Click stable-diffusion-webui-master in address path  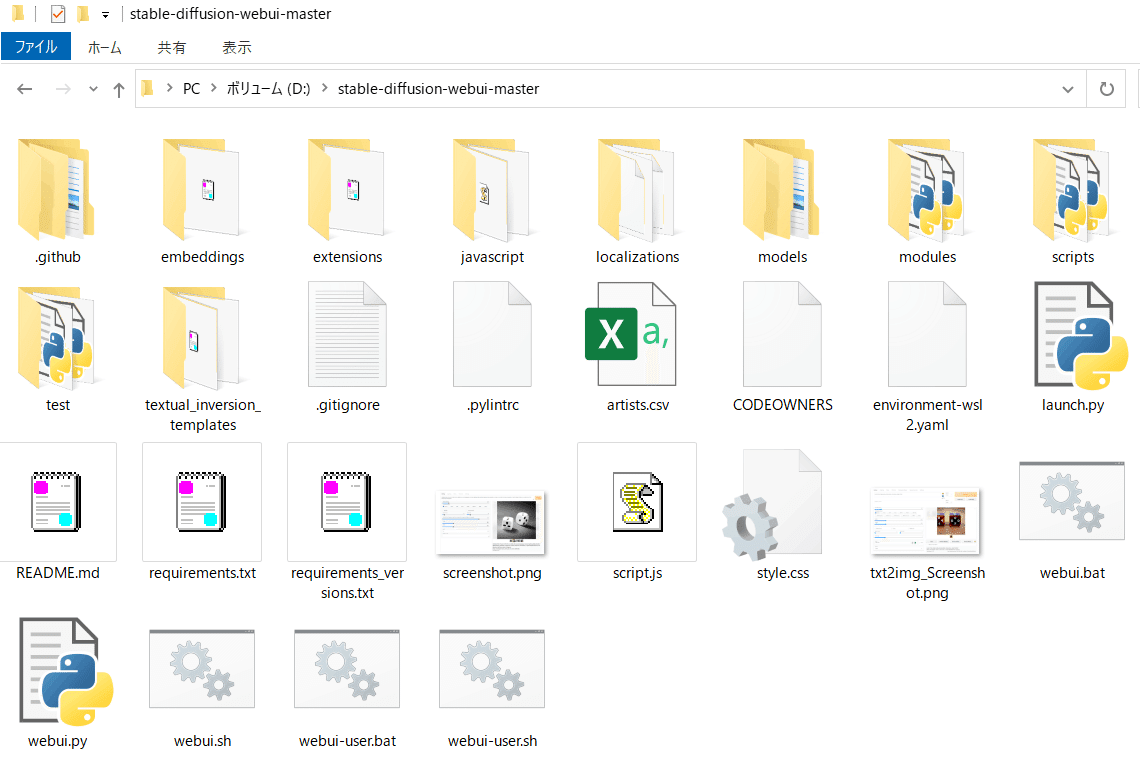(438, 89)
